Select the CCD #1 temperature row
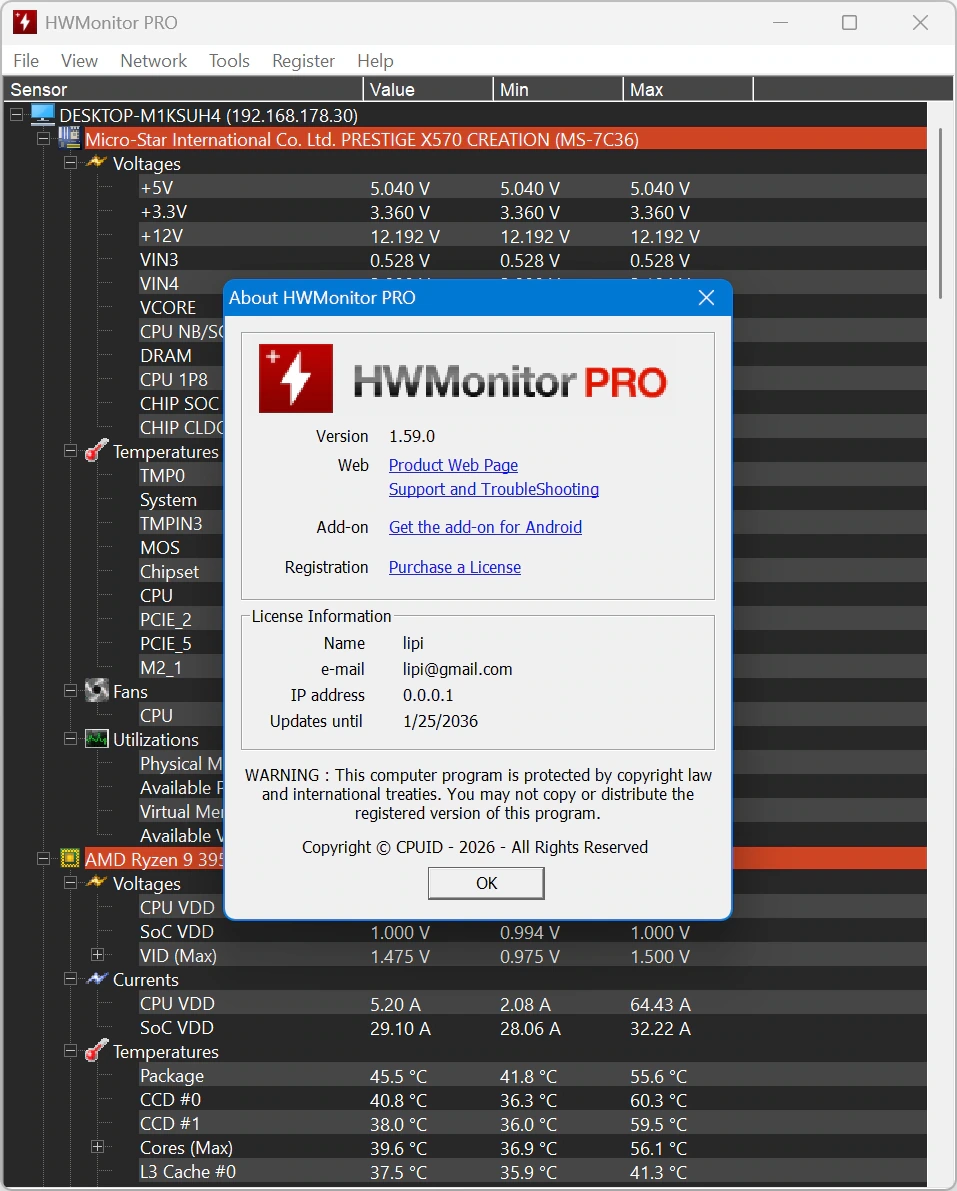Viewport: 957px width, 1191px height. [x=532, y=1123]
